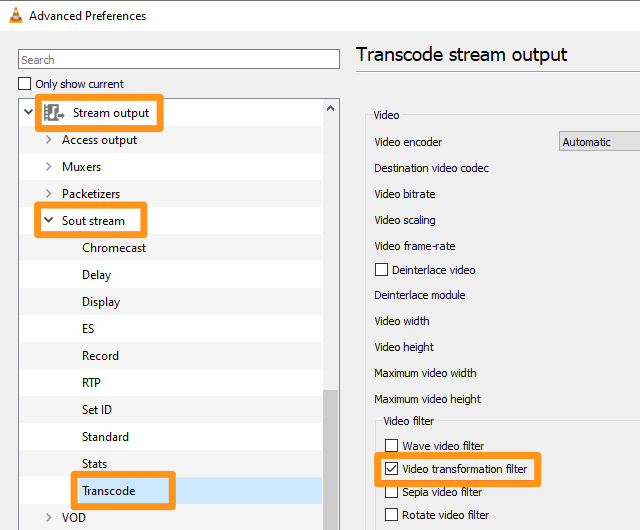Uncheck the Video transformation filter checkbox
The height and width of the screenshot is (530, 640).
[391, 469]
